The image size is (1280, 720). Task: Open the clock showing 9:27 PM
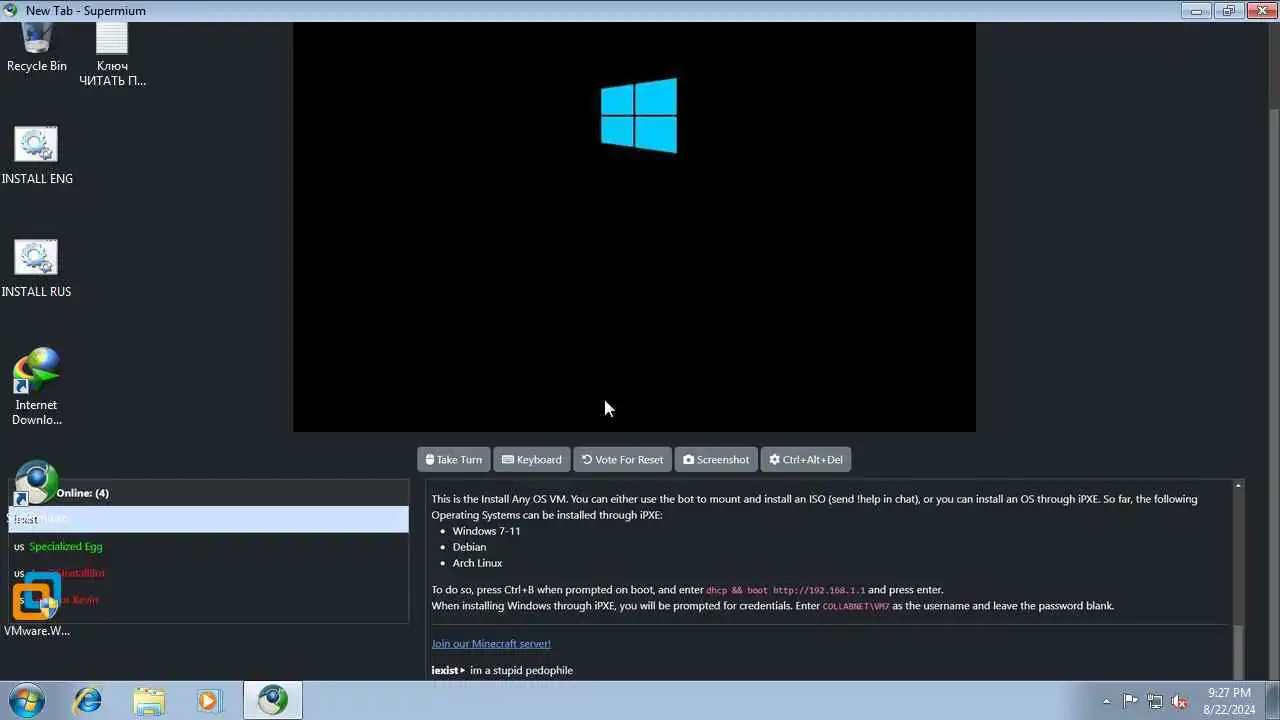1229,700
